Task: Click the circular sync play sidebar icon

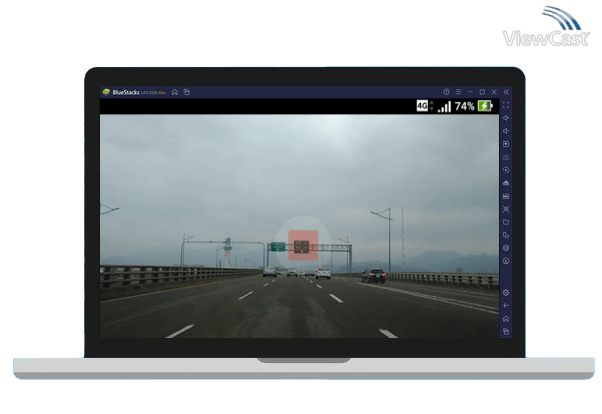Action: [506, 170]
